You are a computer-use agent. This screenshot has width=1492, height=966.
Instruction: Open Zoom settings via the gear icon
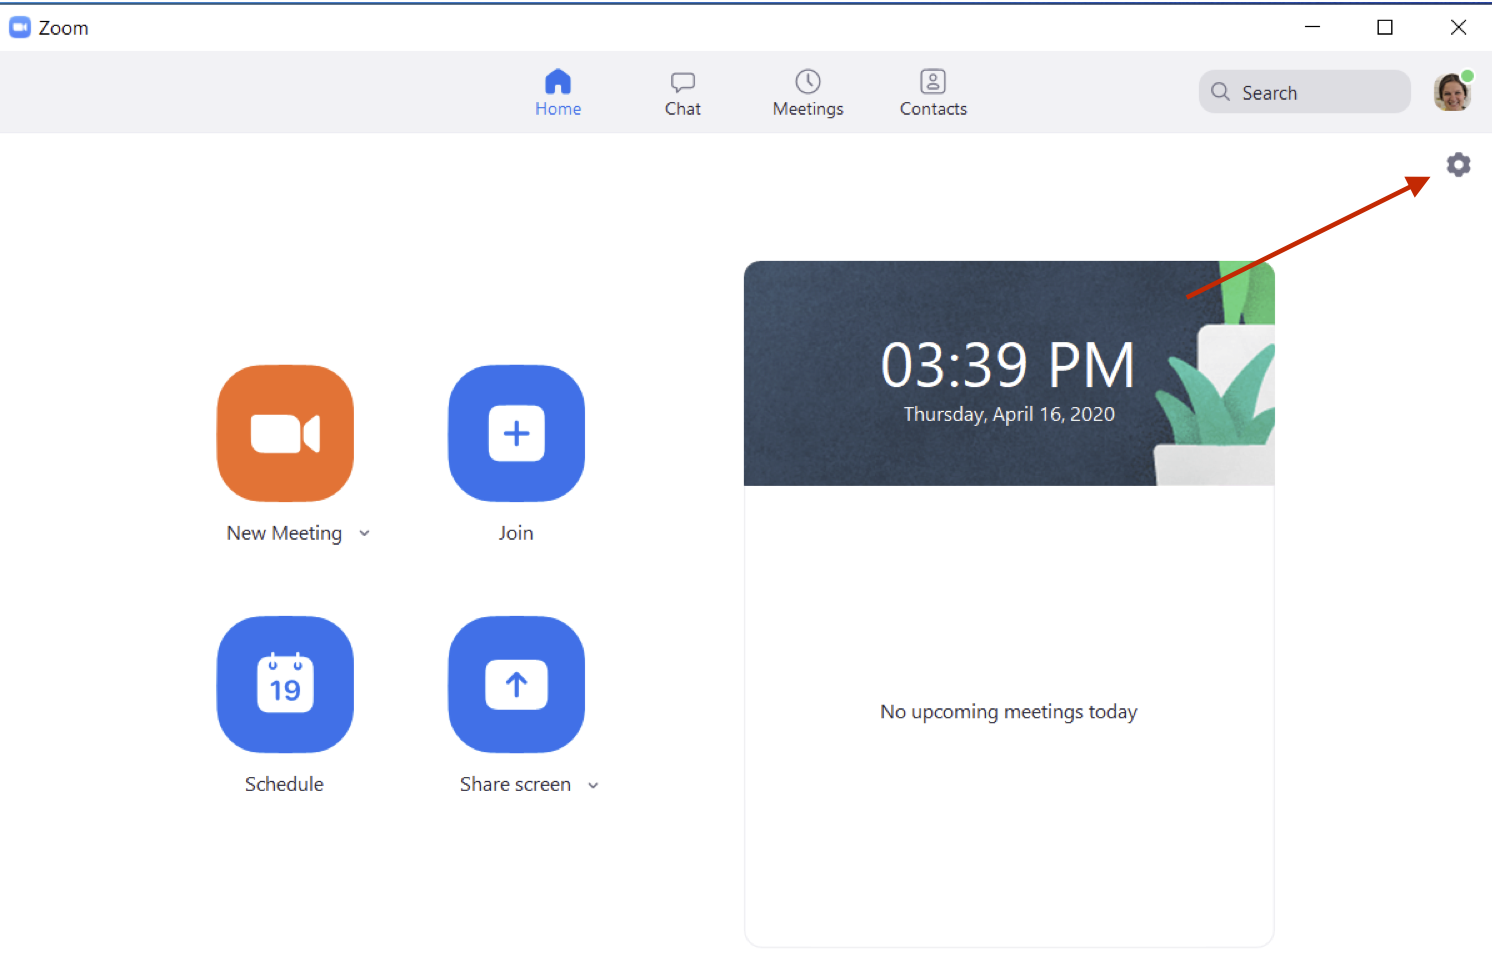coord(1459,164)
